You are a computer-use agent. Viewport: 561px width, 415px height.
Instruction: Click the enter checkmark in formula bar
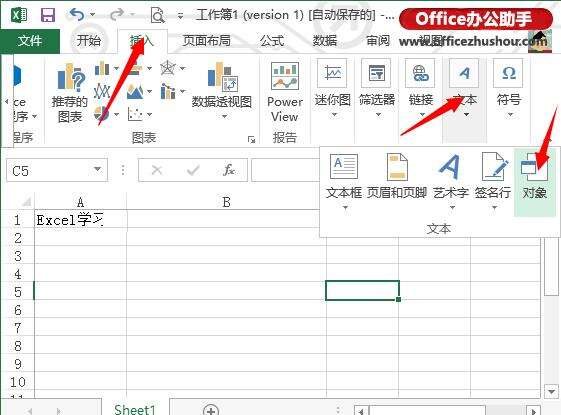[x=193, y=170]
